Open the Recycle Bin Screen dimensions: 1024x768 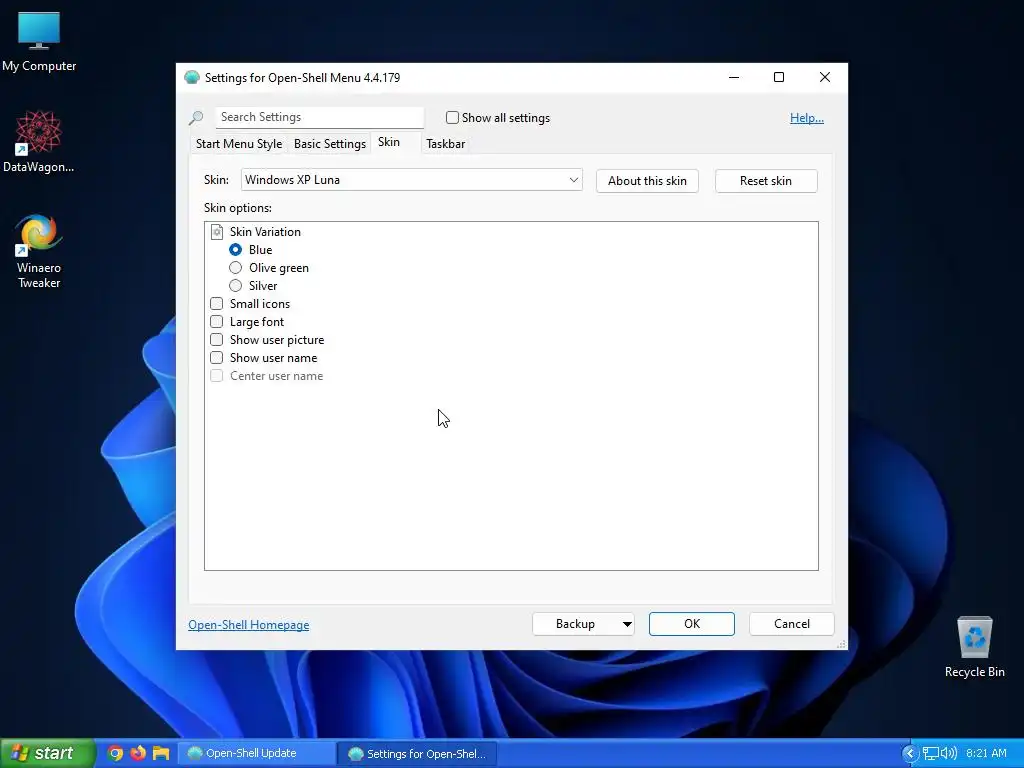974,647
